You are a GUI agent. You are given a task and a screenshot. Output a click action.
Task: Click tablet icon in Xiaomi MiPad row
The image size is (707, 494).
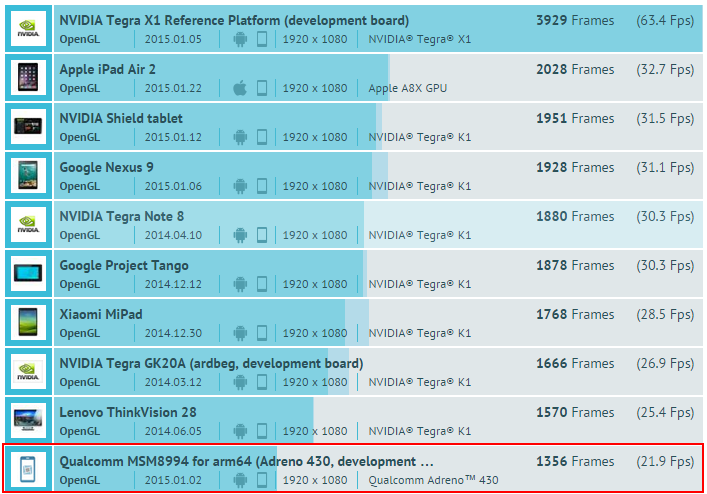click(262, 334)
